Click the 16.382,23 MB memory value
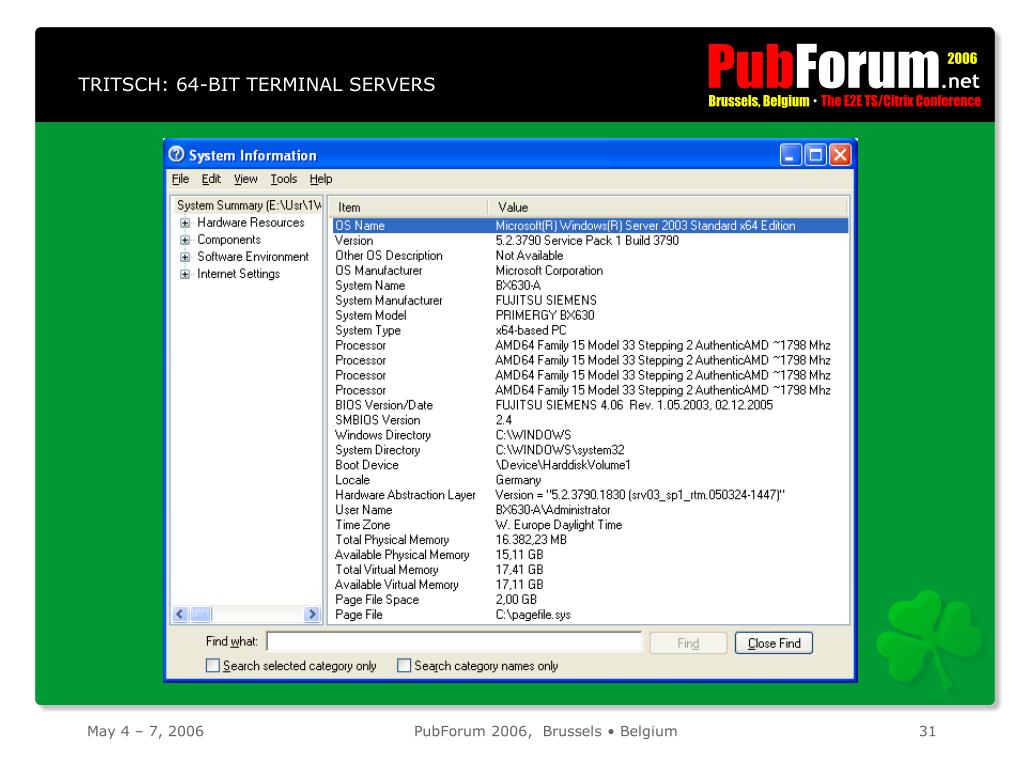 [x=531, y=540]
